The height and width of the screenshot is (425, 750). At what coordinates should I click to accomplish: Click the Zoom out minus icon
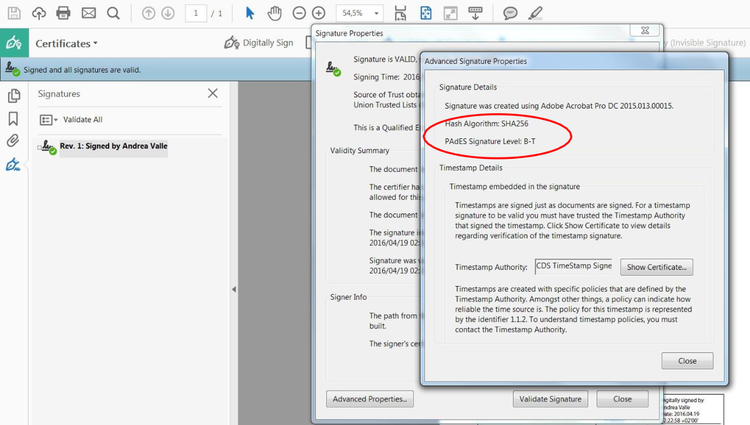(x=299, y=13)
